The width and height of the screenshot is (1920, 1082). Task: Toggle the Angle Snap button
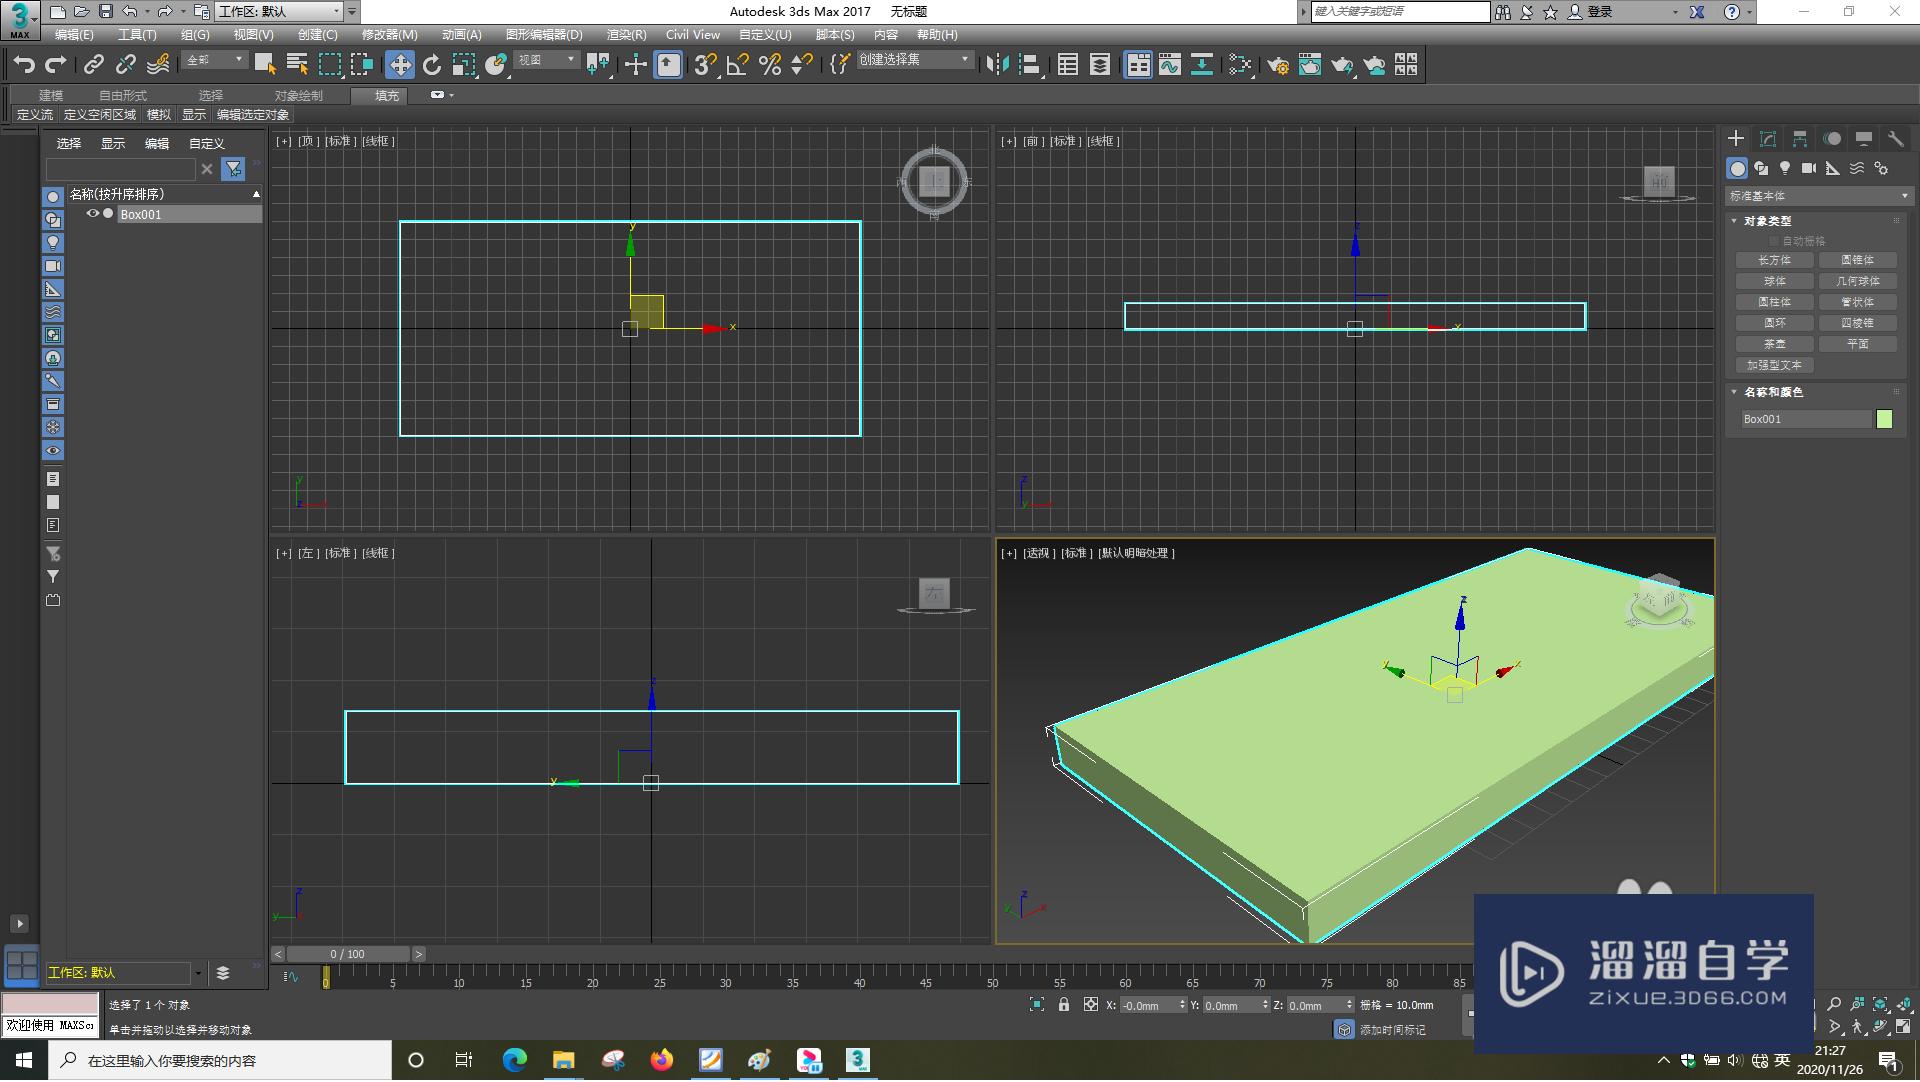(x=738, y=65)
